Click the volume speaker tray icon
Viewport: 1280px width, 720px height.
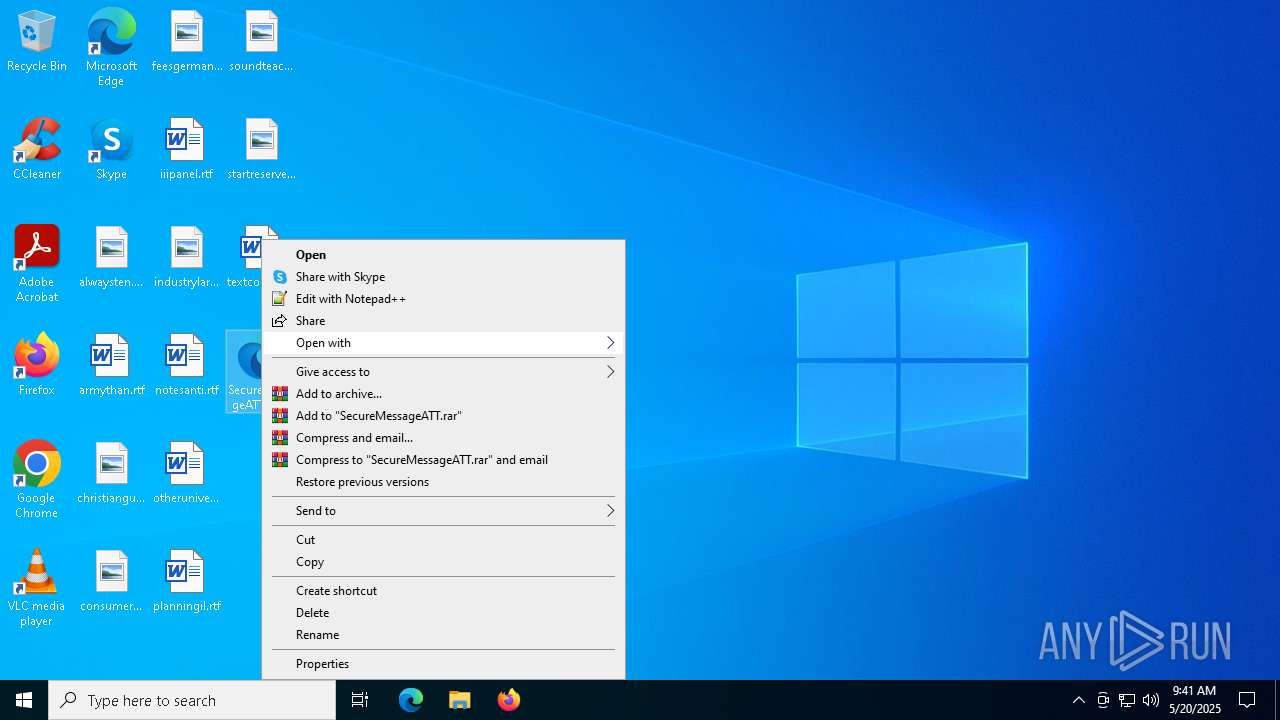point(1151,700)
